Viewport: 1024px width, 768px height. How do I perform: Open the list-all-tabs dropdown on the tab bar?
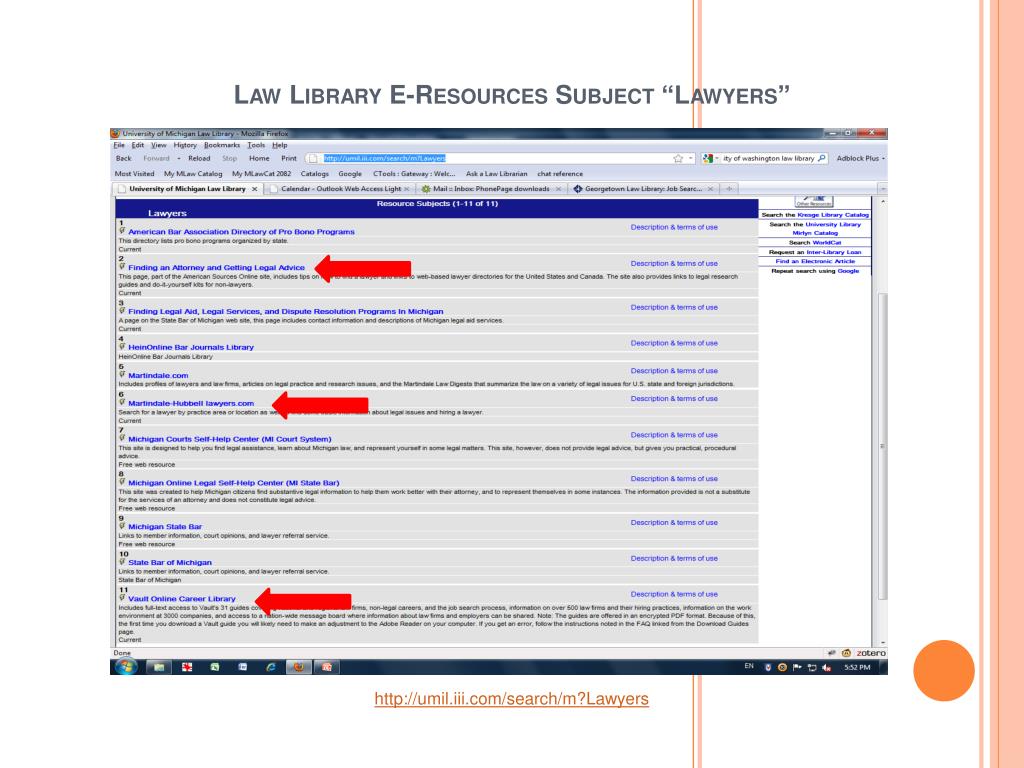[882, 189]
